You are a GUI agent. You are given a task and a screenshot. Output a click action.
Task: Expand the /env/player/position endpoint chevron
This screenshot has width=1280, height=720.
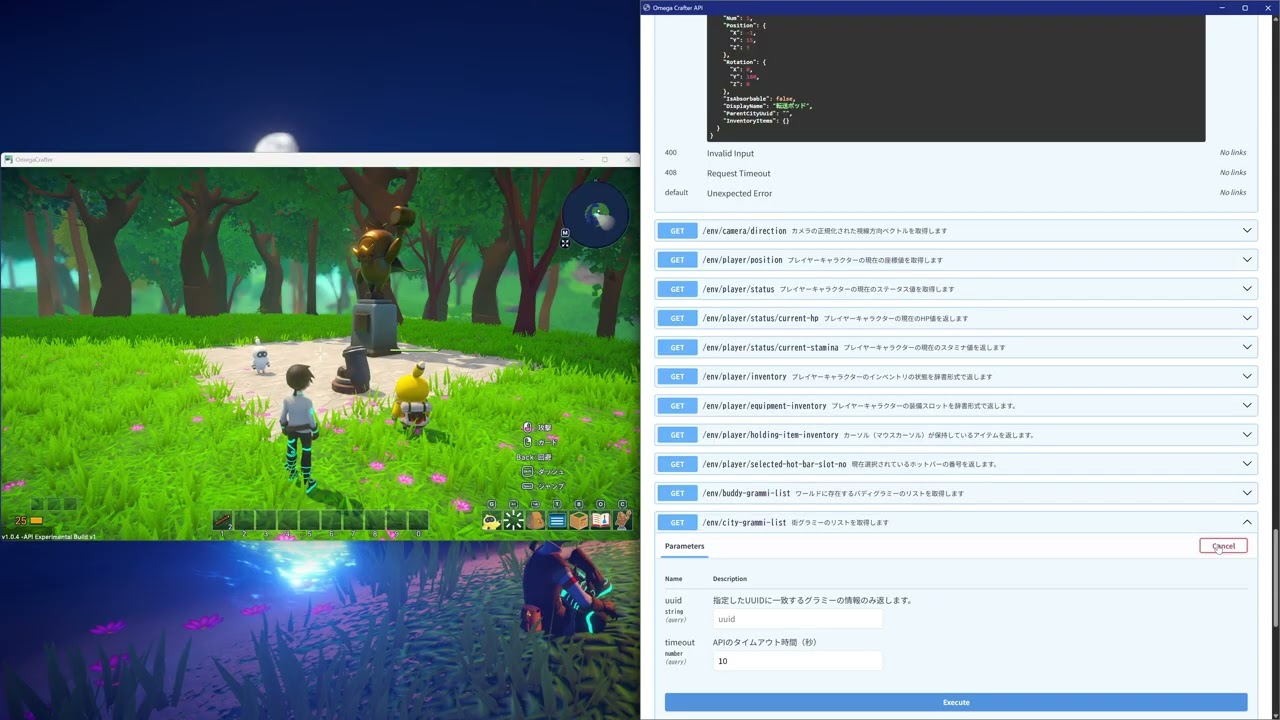tap(1247, 260)
